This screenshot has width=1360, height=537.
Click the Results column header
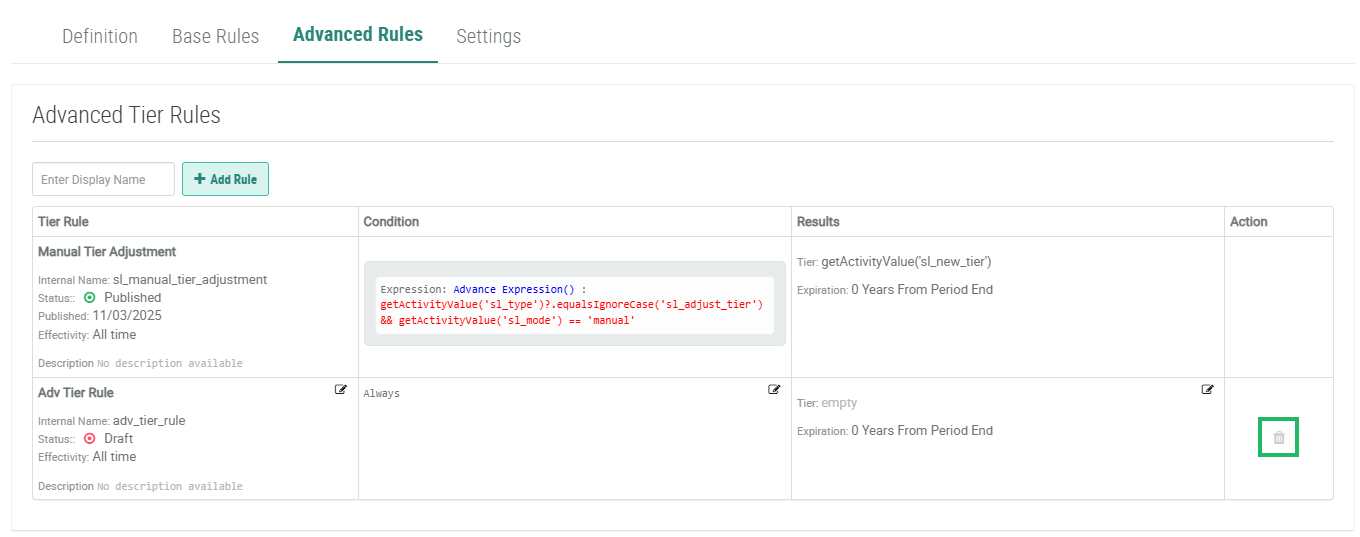point(818,222)
